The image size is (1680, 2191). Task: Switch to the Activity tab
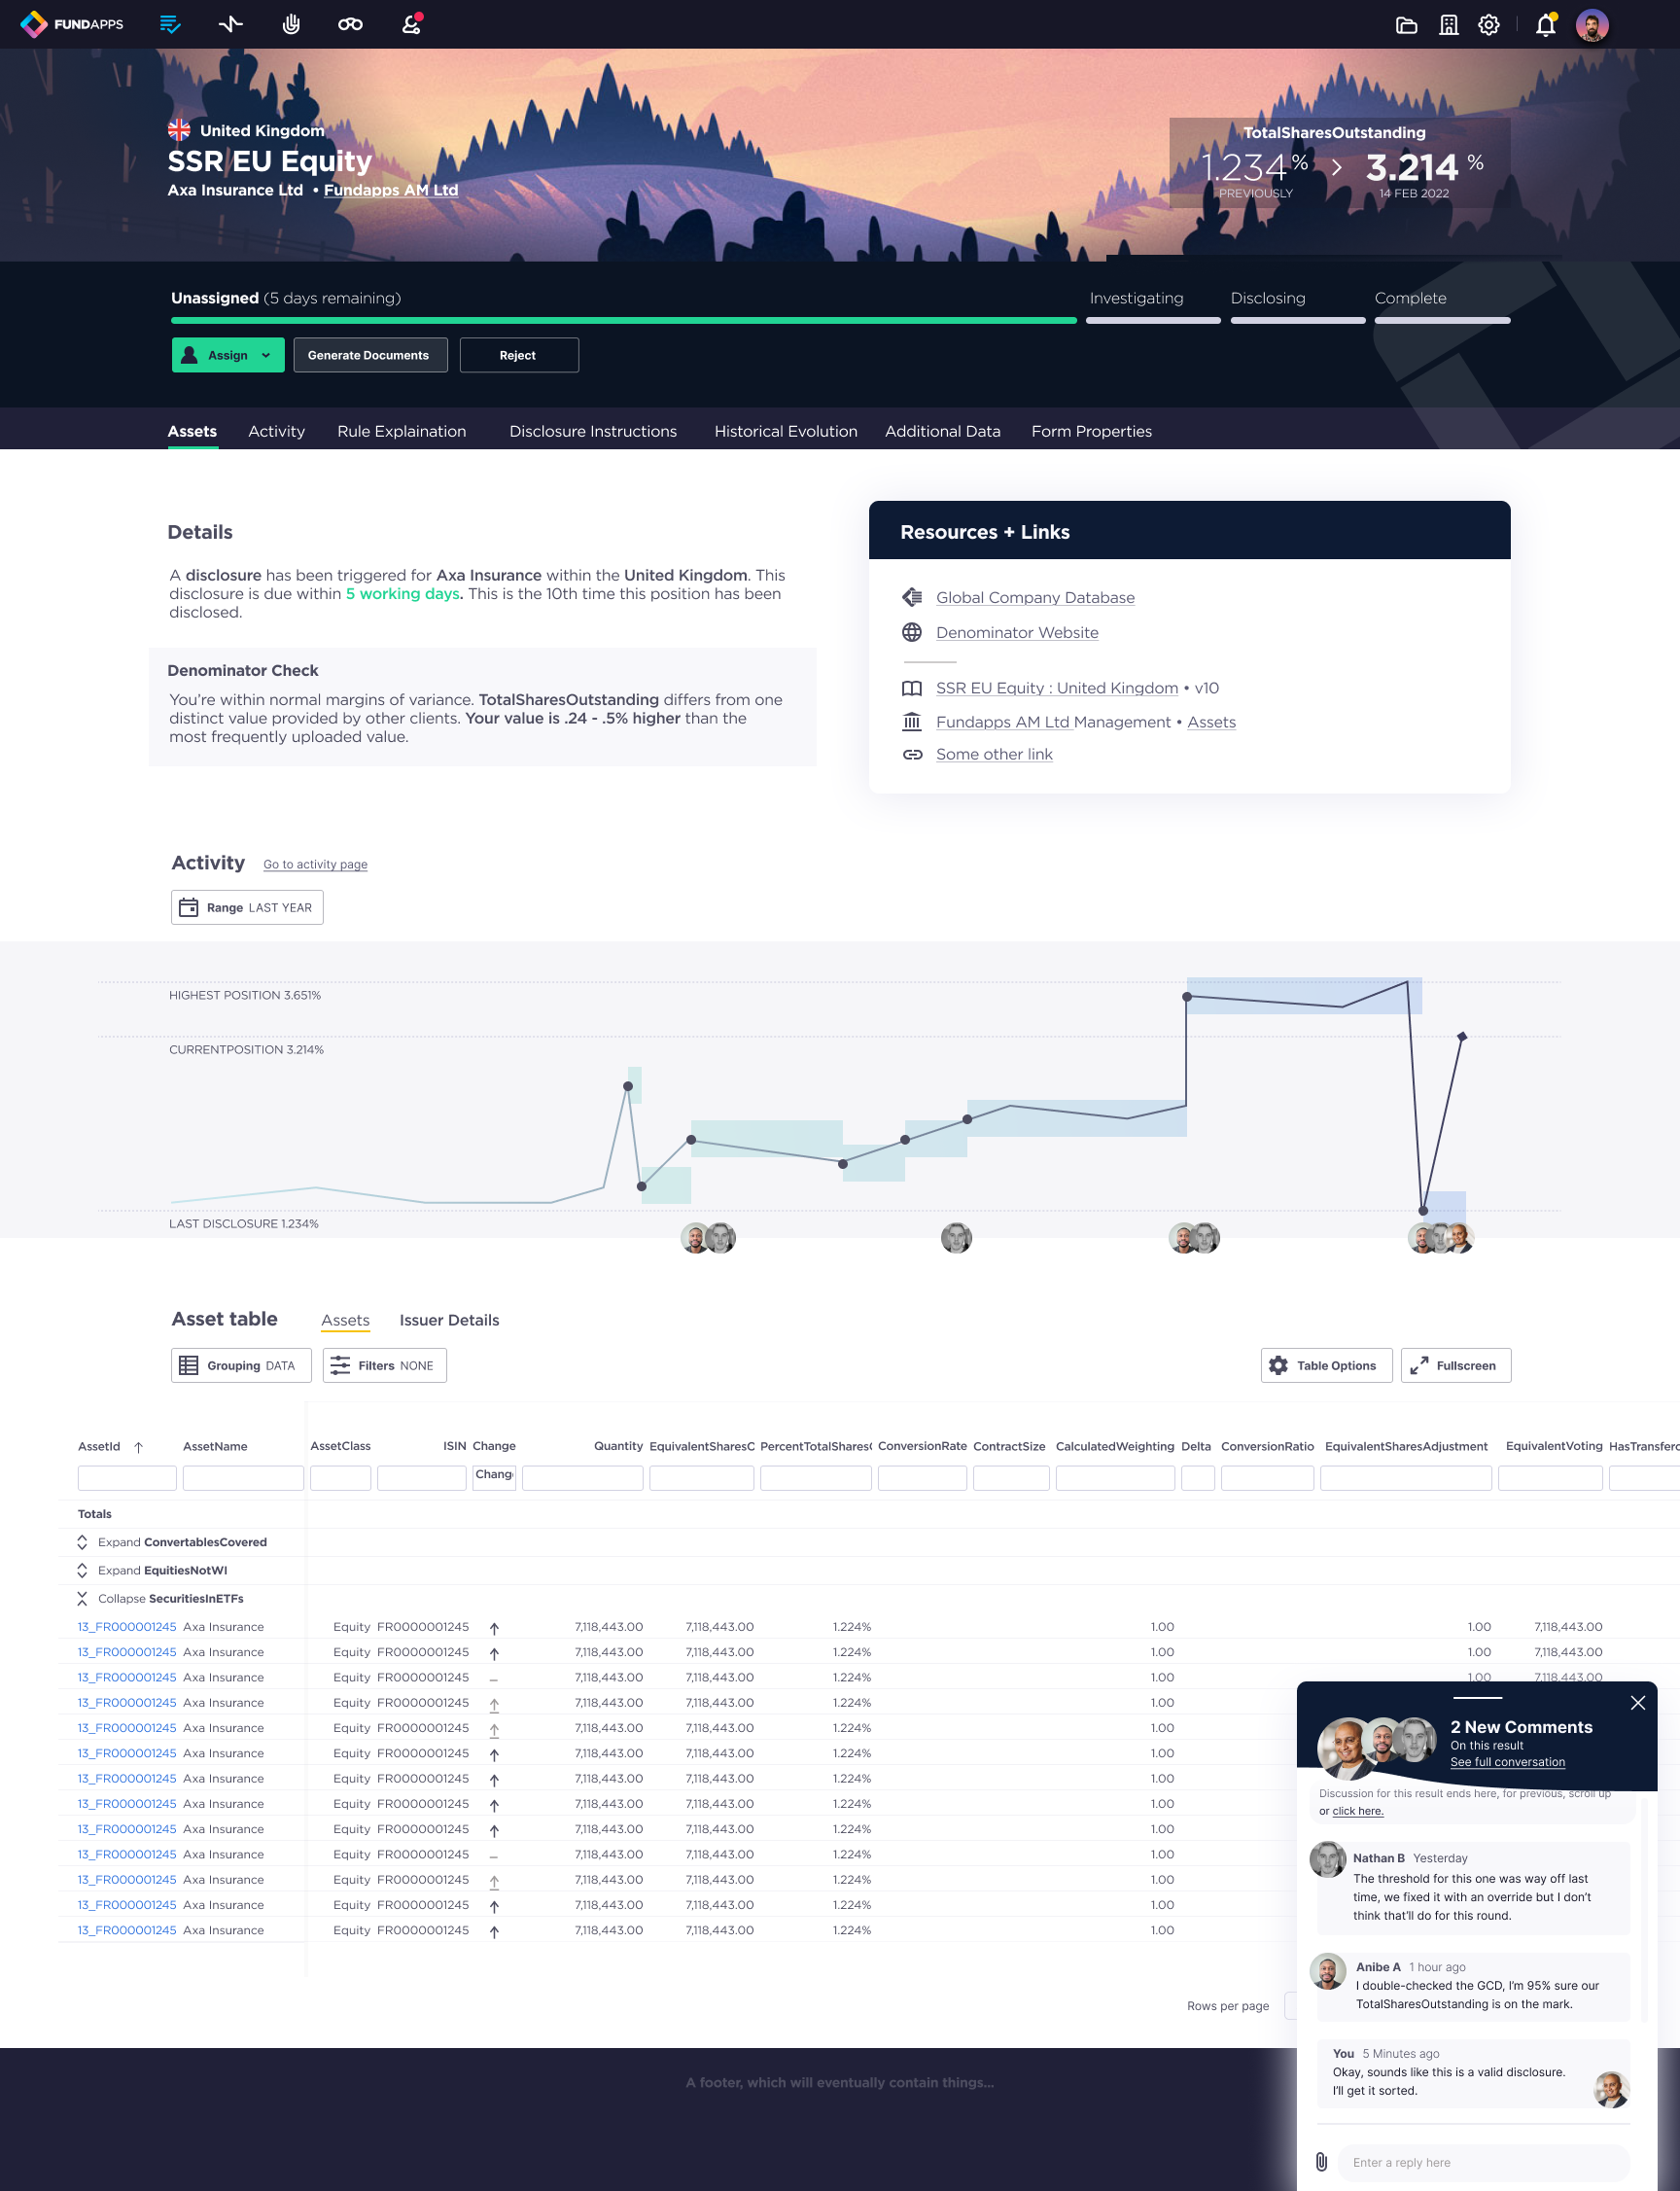pos(276,431)
